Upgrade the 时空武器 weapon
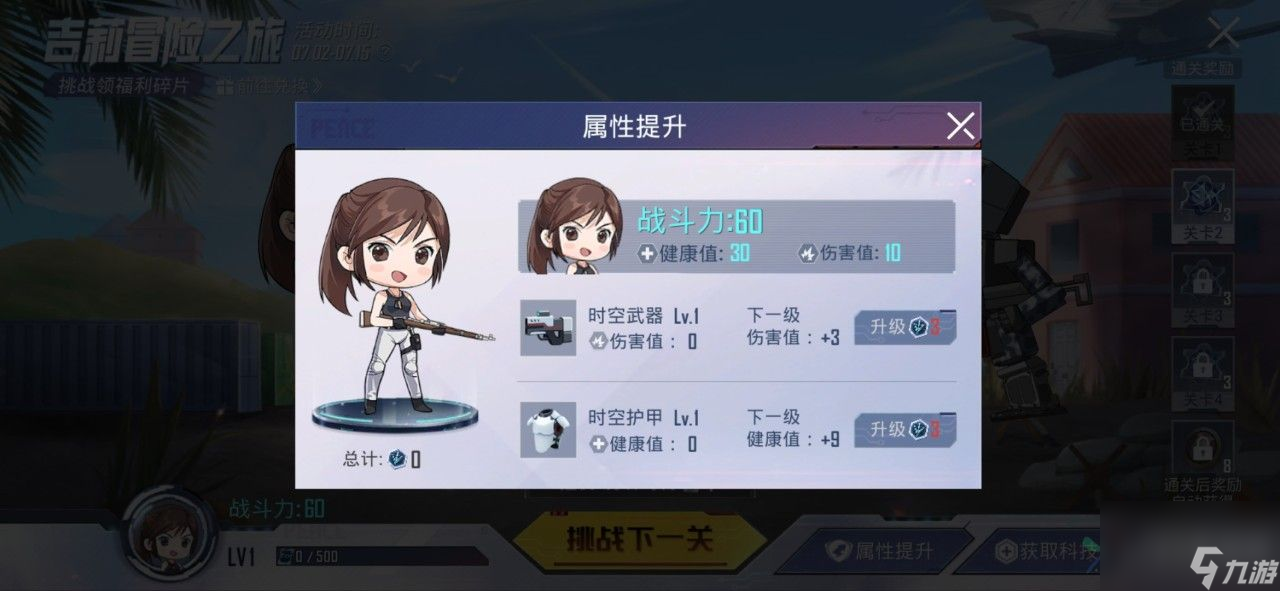Image resolution: width=1280 pixels, height=591 pixels. click(905, 327)
